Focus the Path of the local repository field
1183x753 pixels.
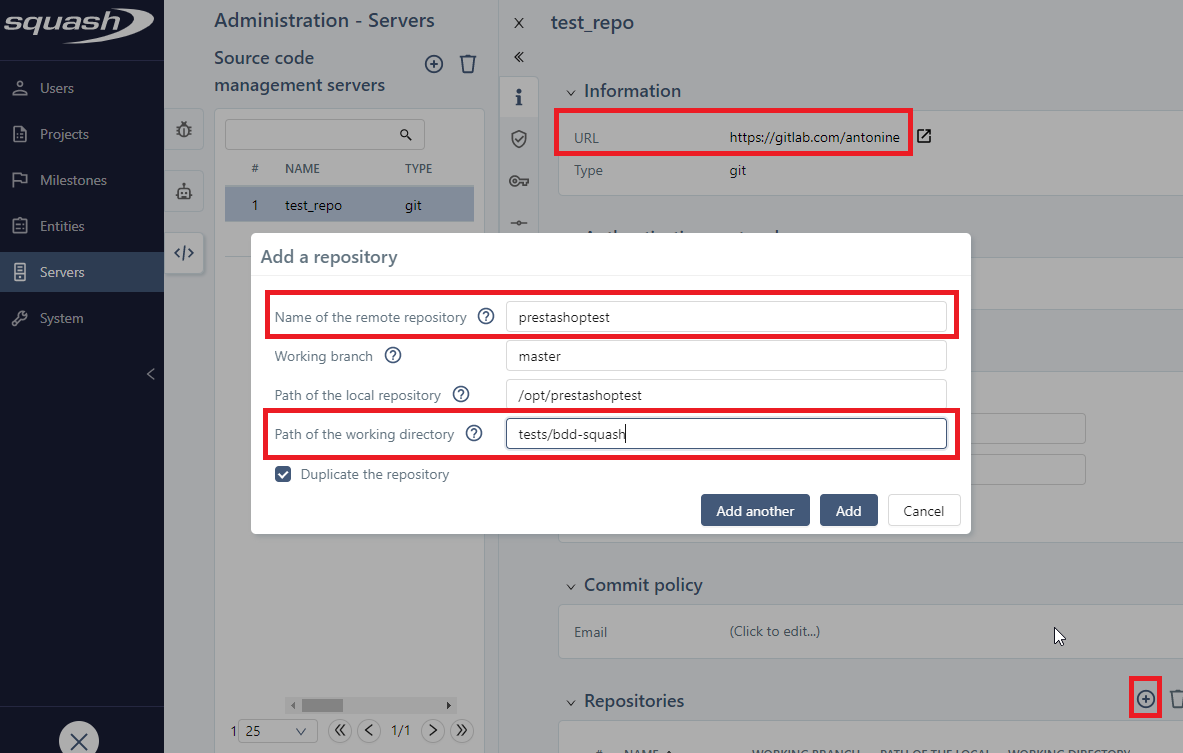[725, 395]
